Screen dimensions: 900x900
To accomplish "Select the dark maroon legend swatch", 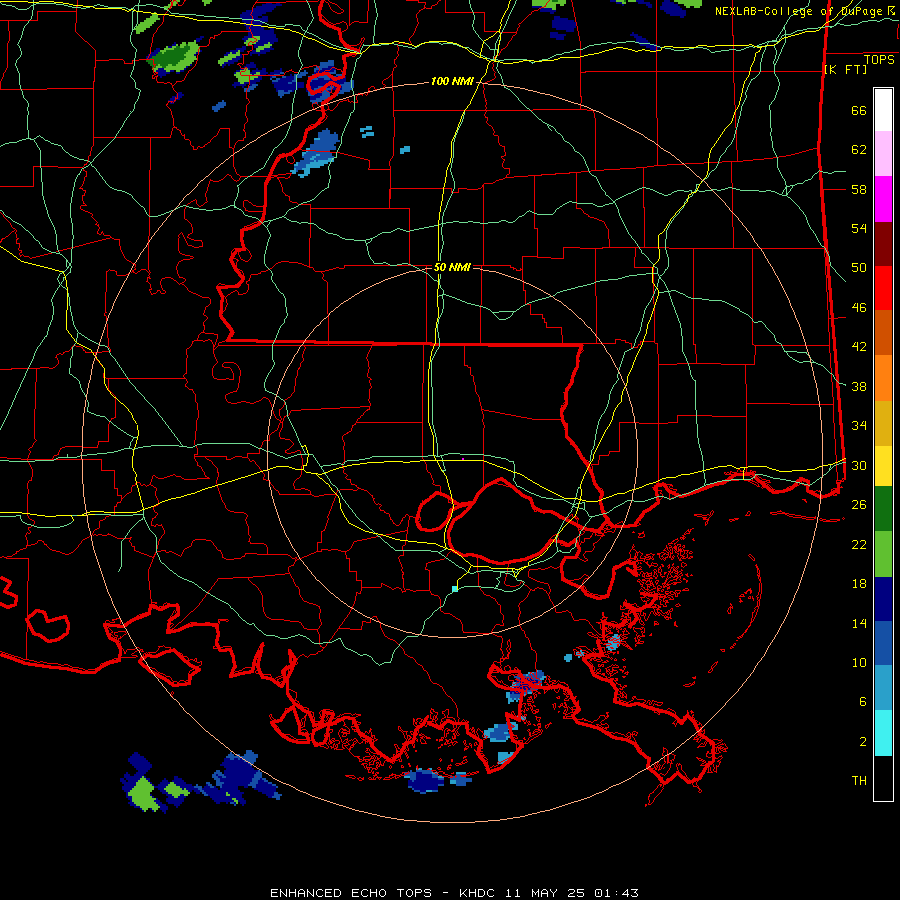I will (883, 245).
